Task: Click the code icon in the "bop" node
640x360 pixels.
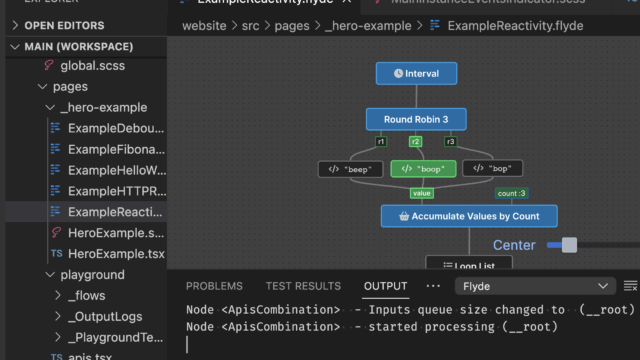Action: [478, 168]
